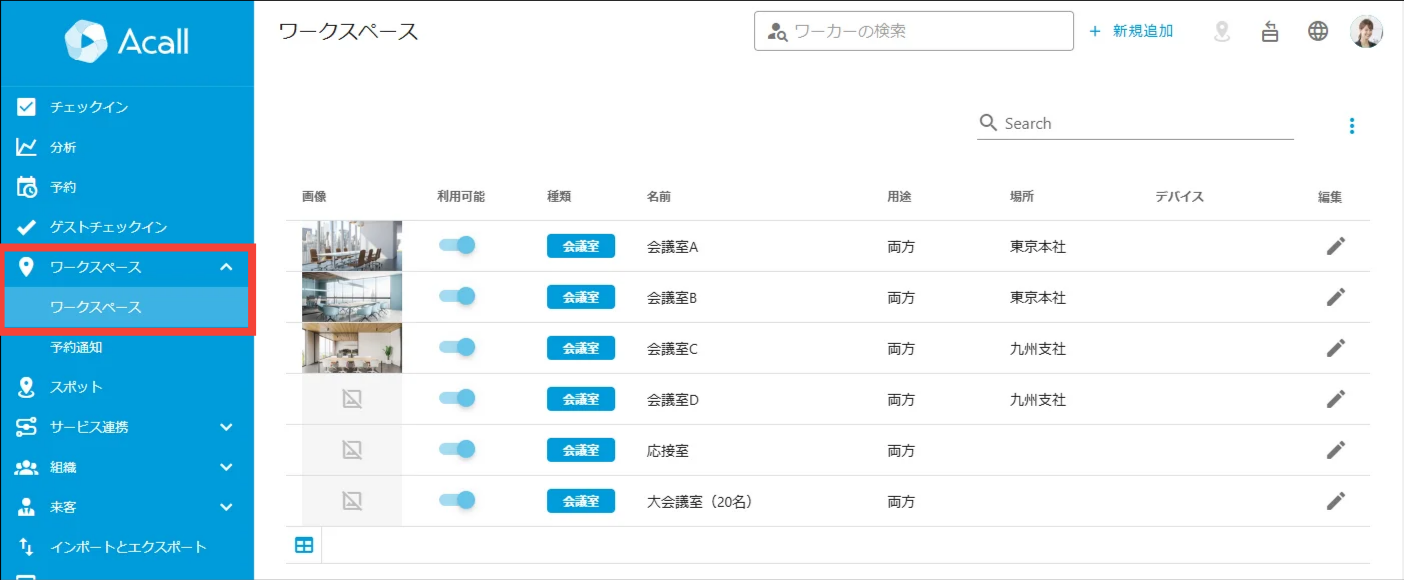Open the three-dot options menu near Search
The width and height of the screenshot is (1404, 580).
pyautogui.click(x=1352, y=126)
